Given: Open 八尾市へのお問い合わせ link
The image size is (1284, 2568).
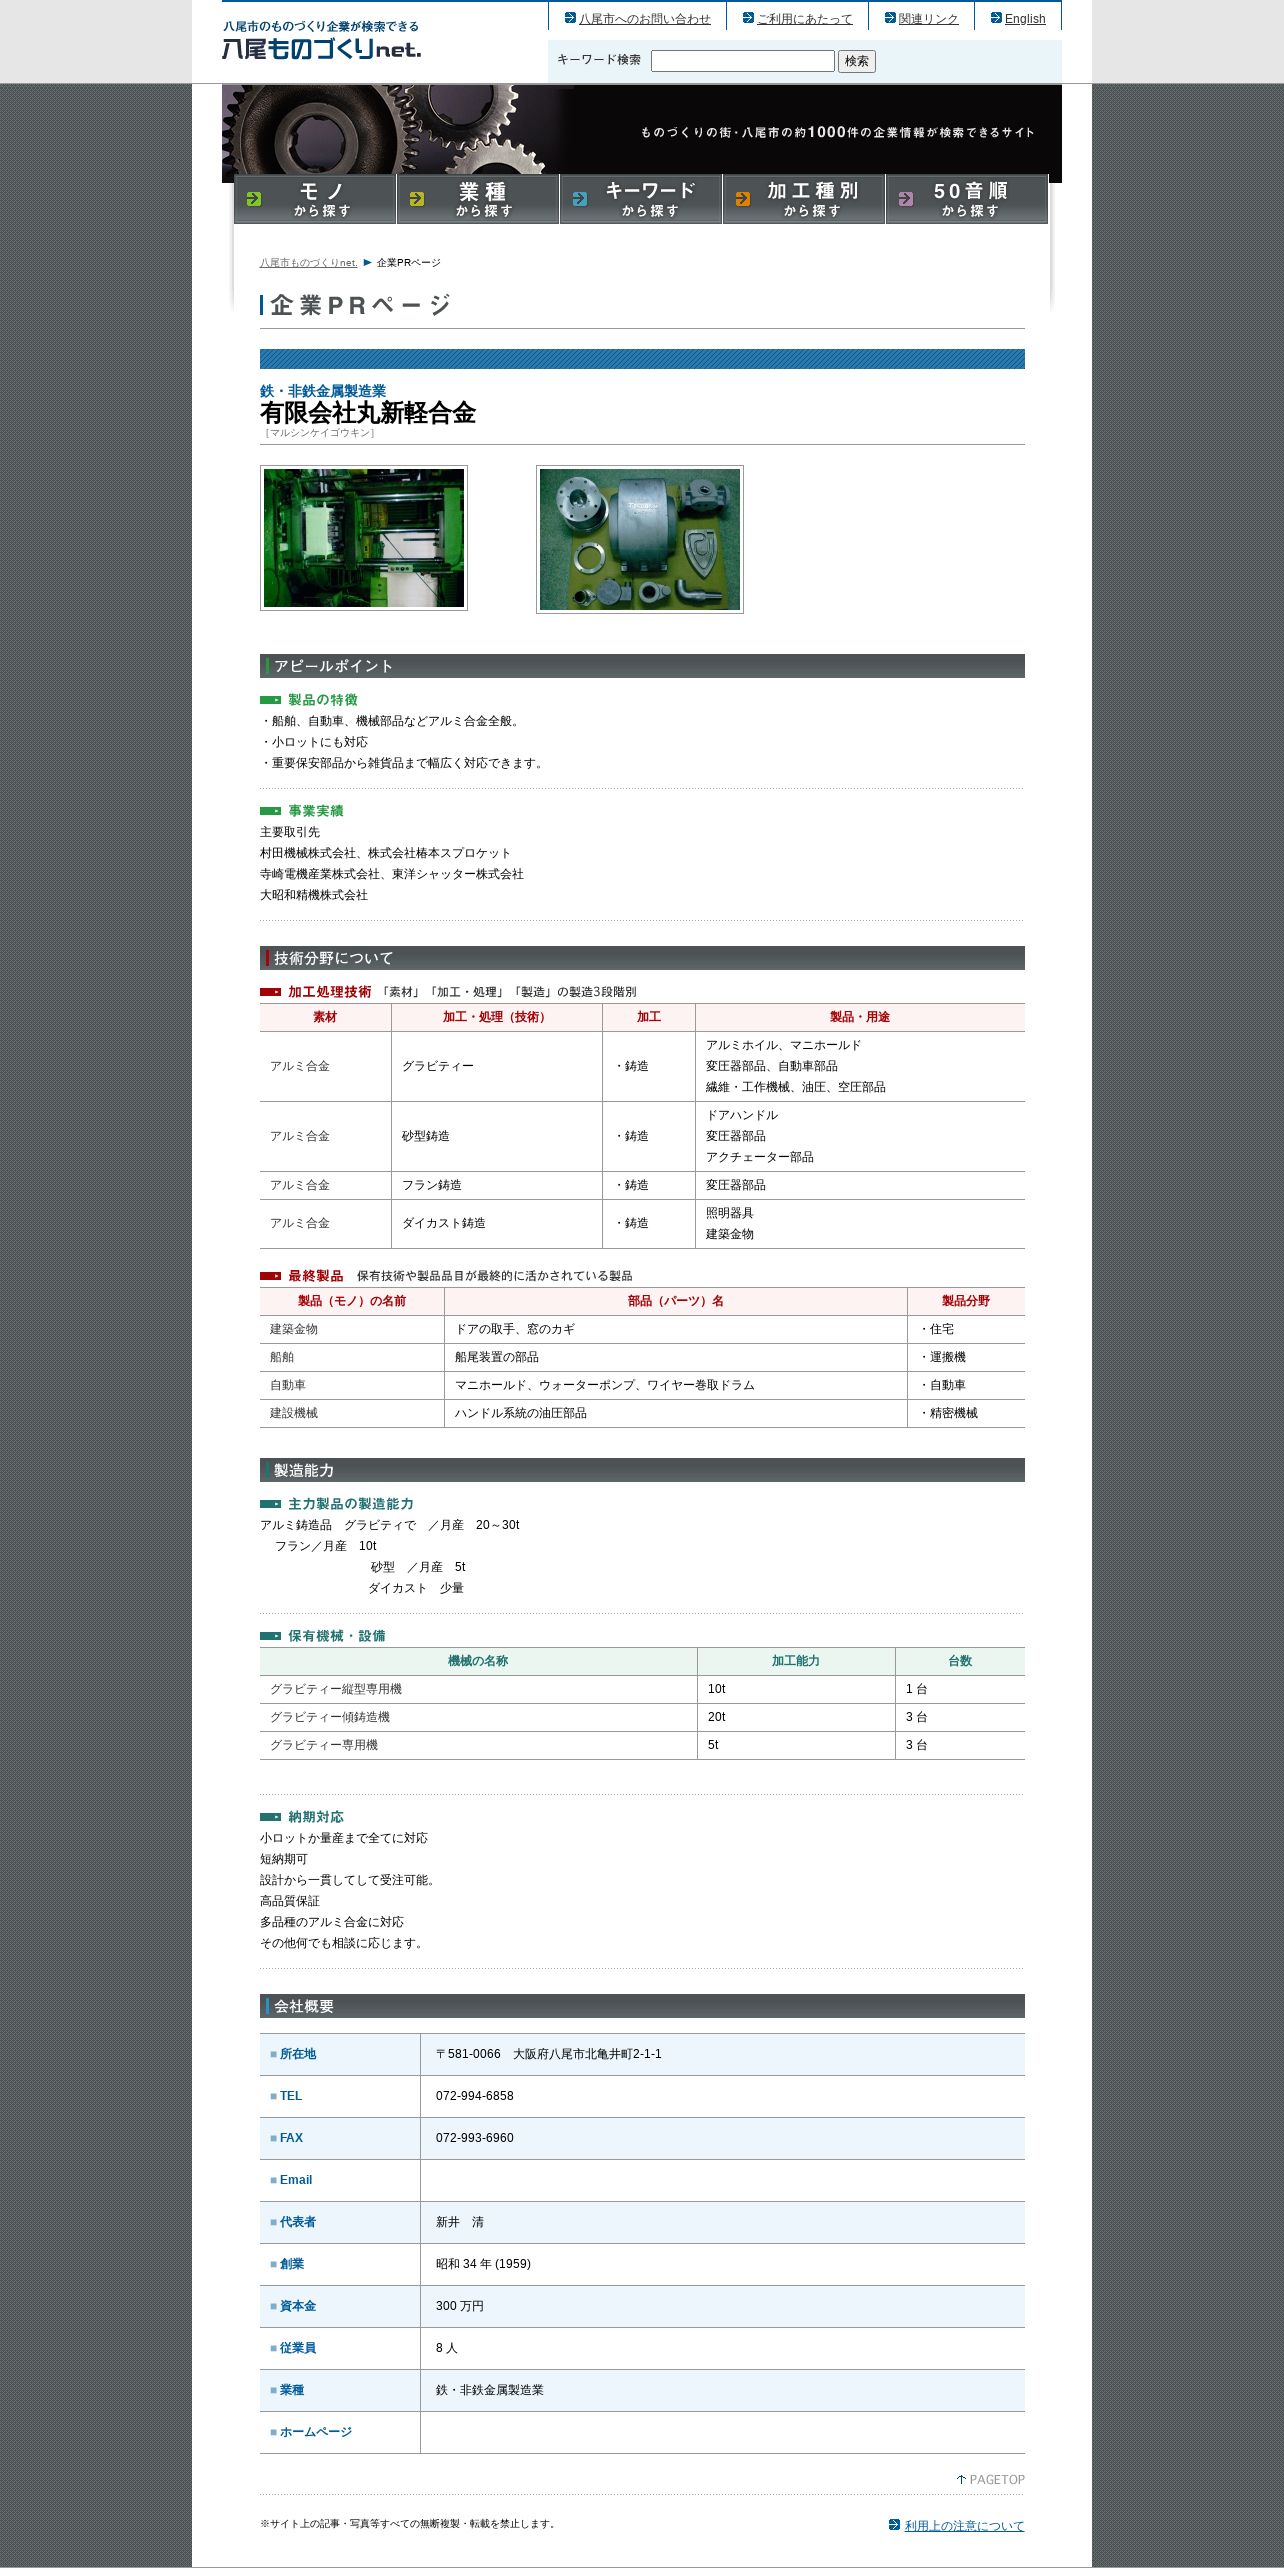Looking at the screenshot, I should pyautogui.click(x=645, y=19).
